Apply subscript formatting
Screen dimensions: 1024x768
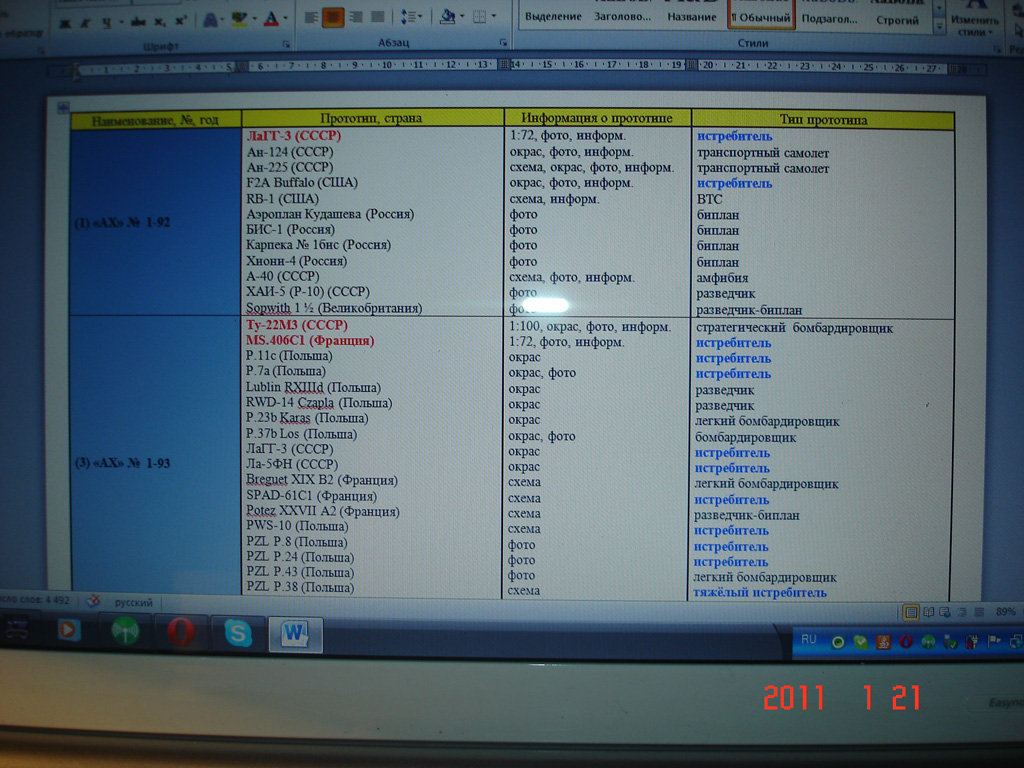(161, 21)
